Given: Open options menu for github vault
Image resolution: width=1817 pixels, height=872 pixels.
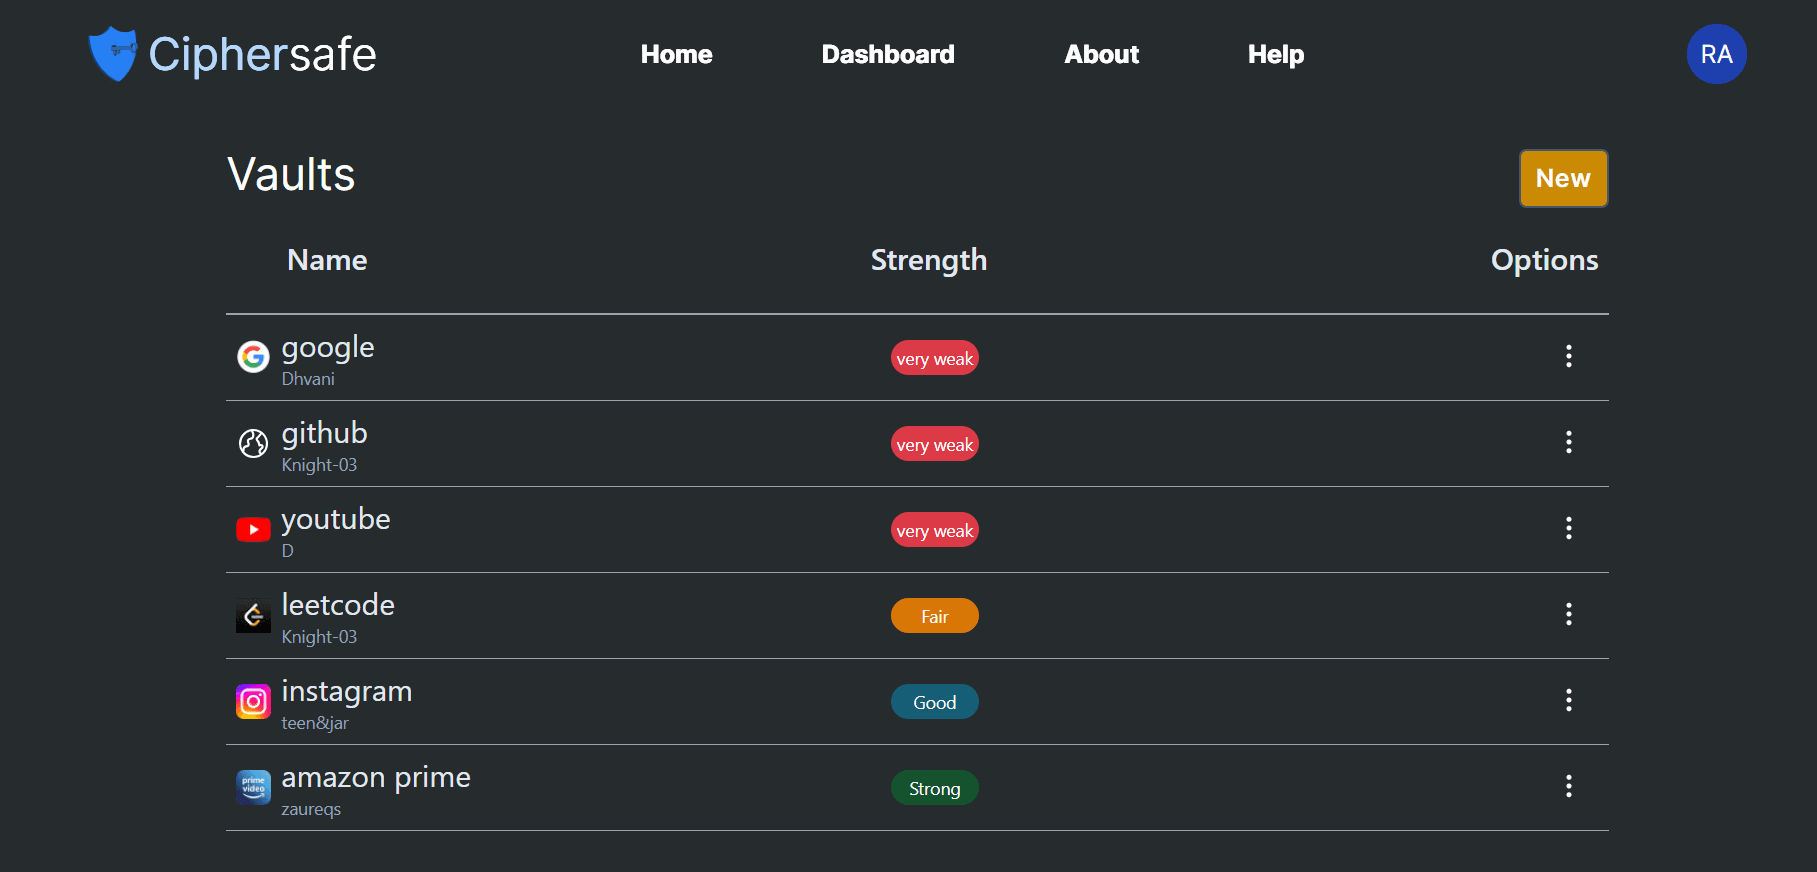Looking at the screenshot, I should click(1568, 442).
